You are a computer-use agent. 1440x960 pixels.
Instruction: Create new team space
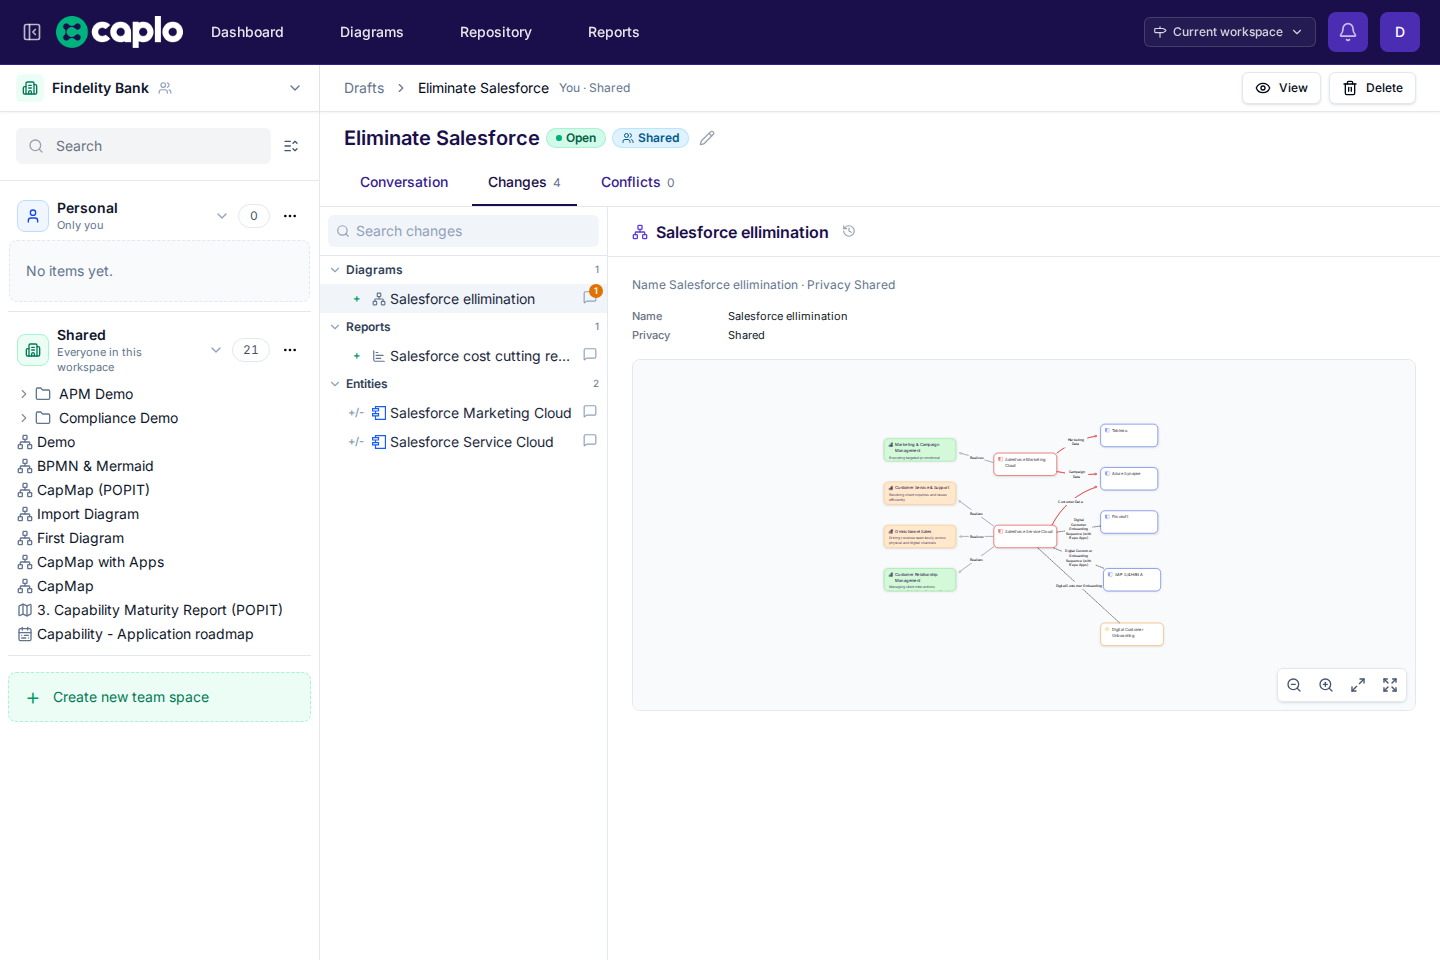(159, 697)
